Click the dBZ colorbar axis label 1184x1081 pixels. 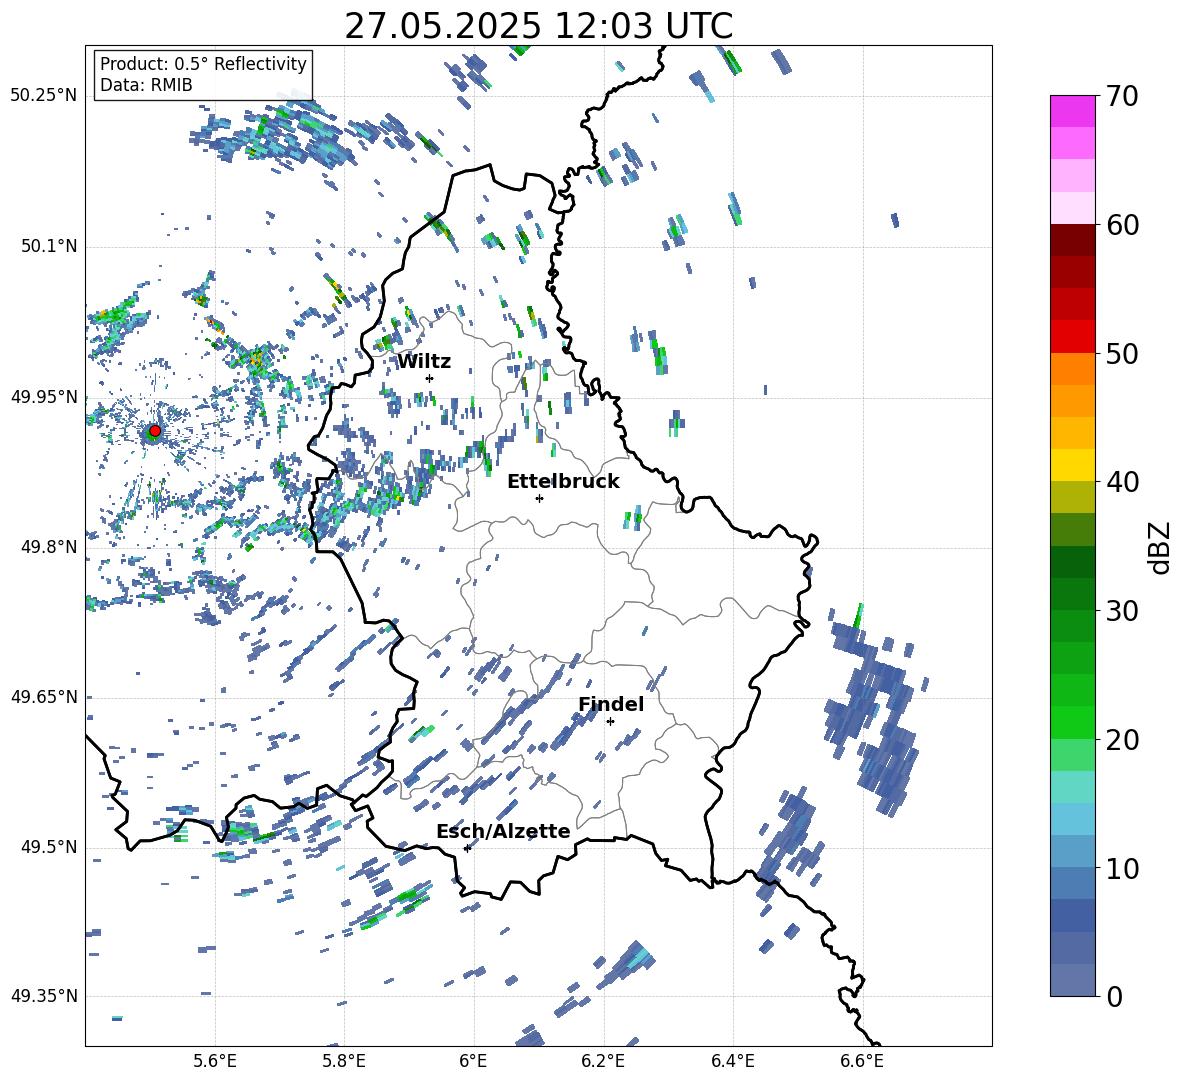click(1159, 547)
